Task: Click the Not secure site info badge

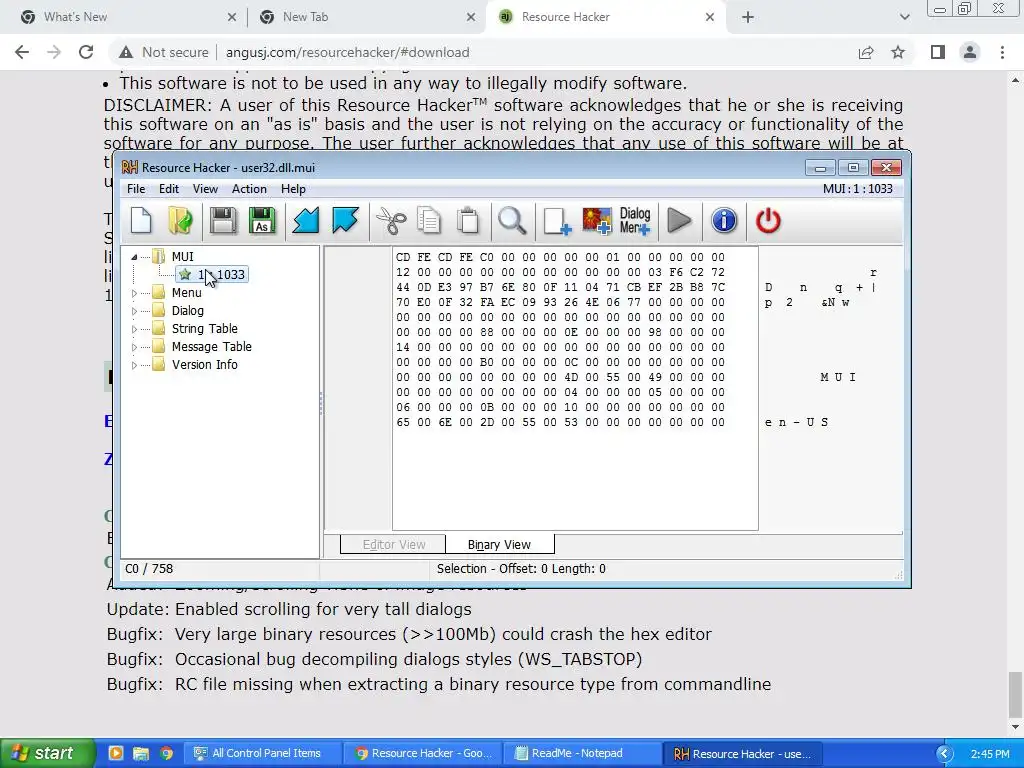Action: click(x=165, y=52)
